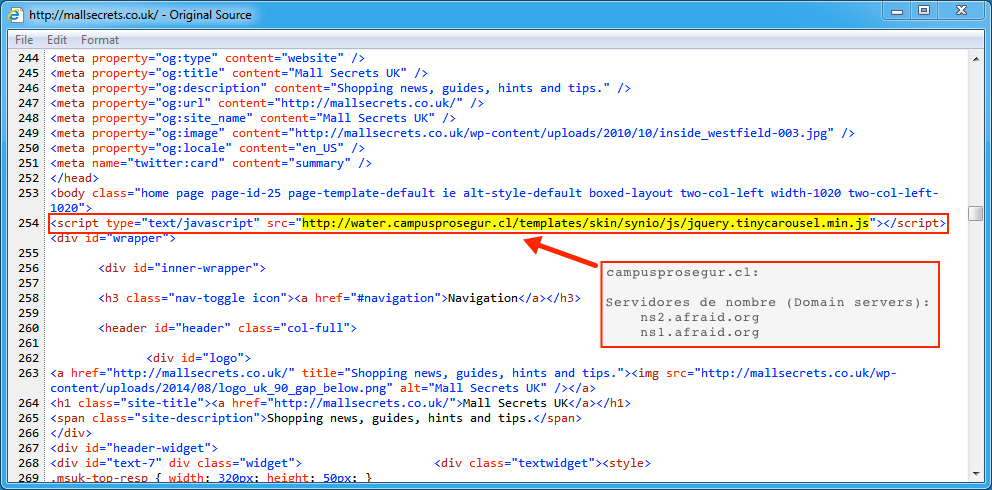
Task: Click the ns1.afraid.org text
Action: click(700, 333)
